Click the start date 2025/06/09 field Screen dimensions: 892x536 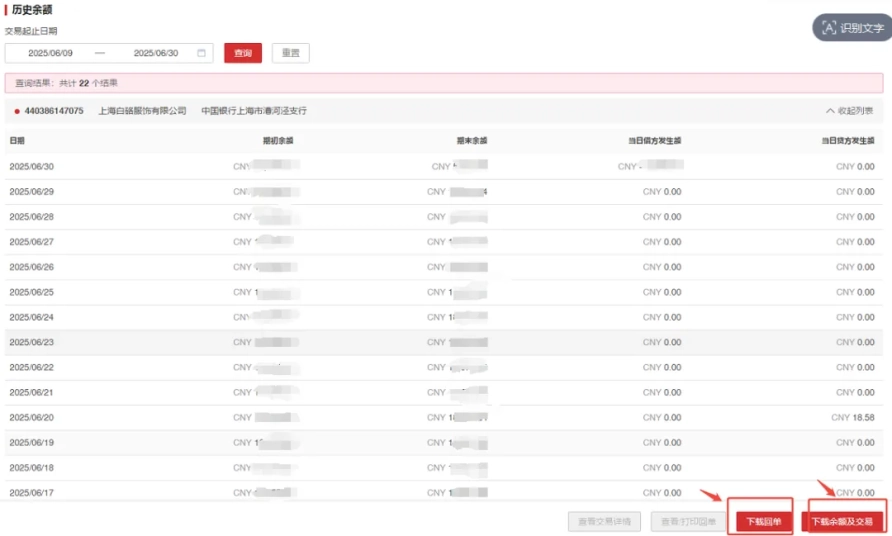click(x=50, y=53)
